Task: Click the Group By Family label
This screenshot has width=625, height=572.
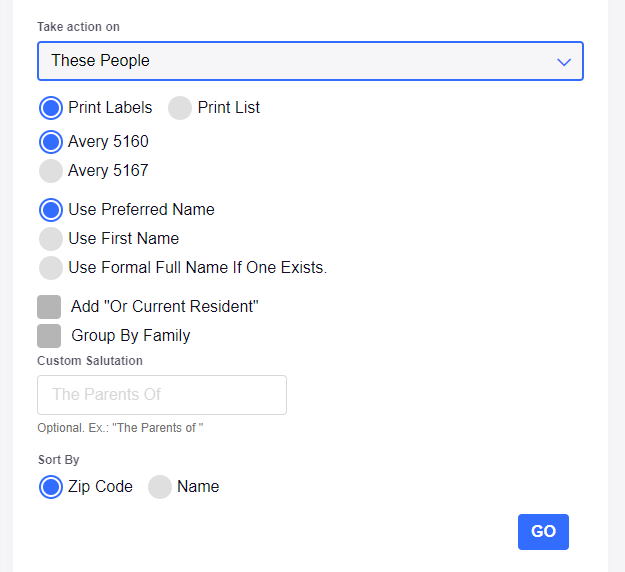Action: pos(131,336)
